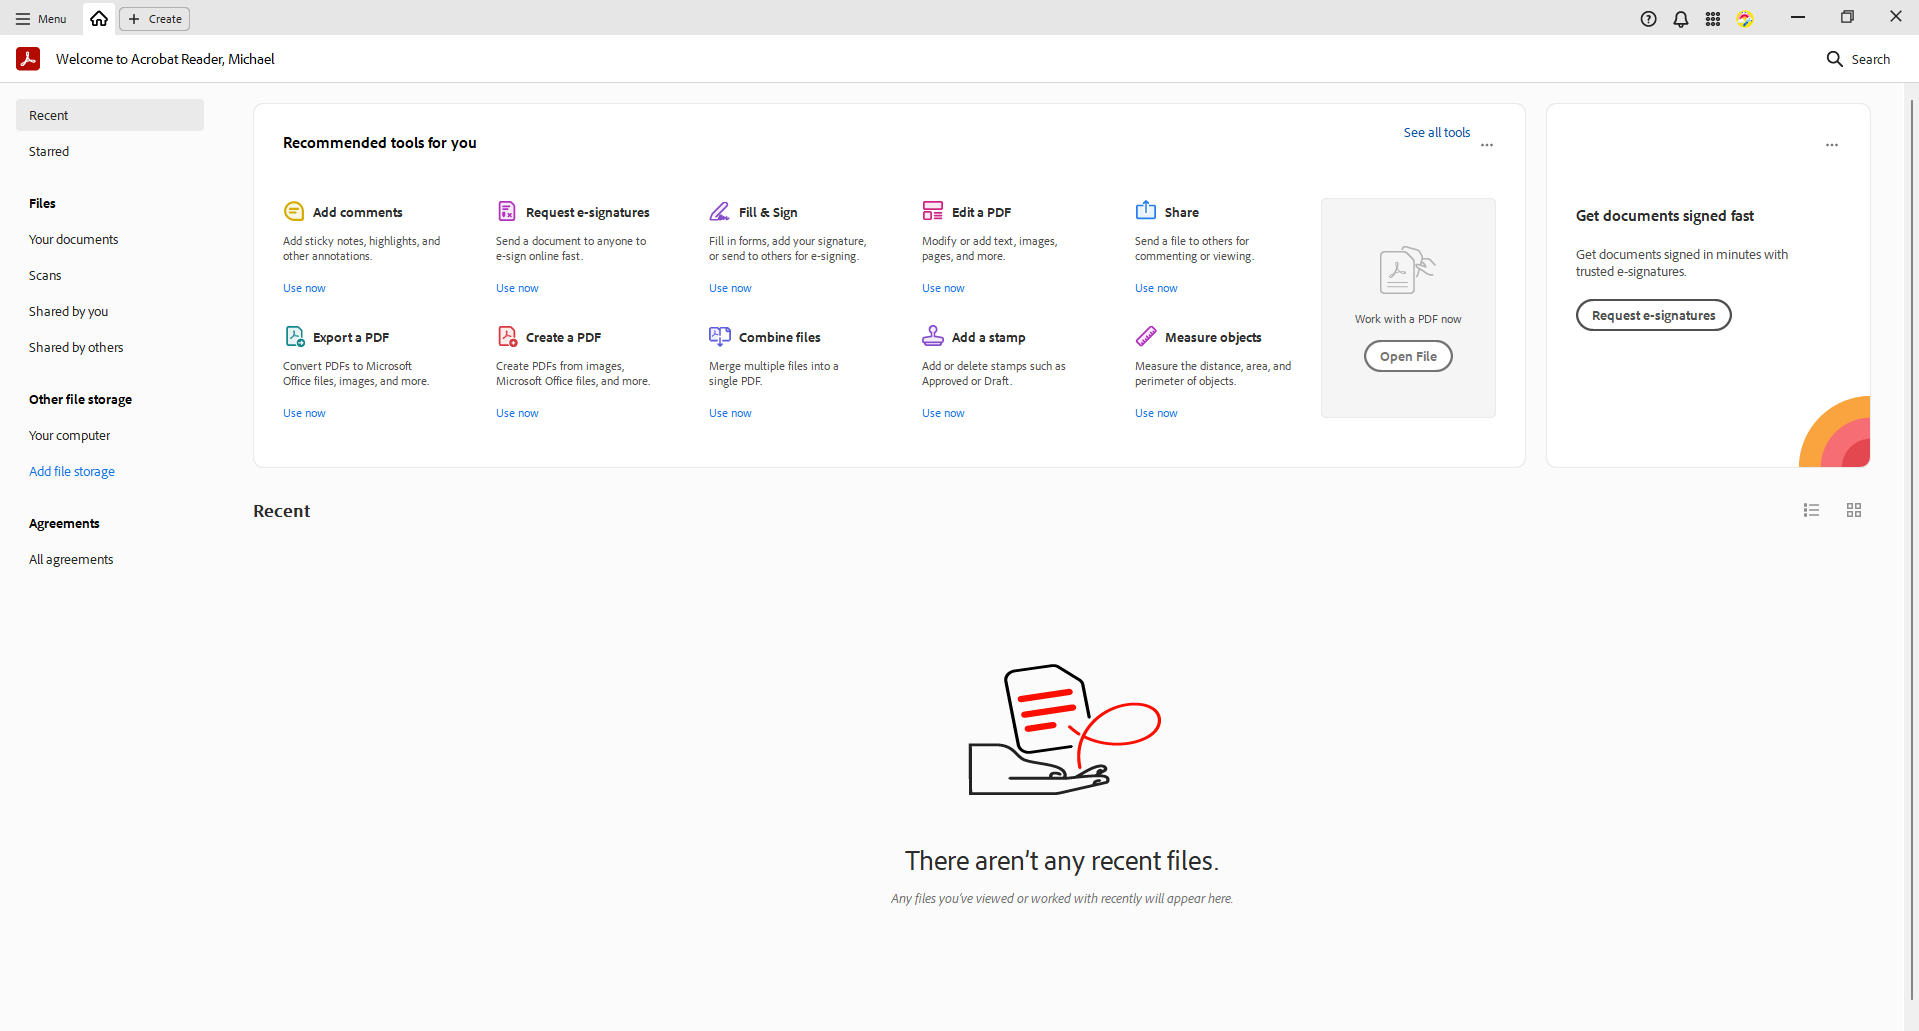Open the apps grid launcher icon
This screenshot has width=1919, height=1031.
[x=1713, y=19]
